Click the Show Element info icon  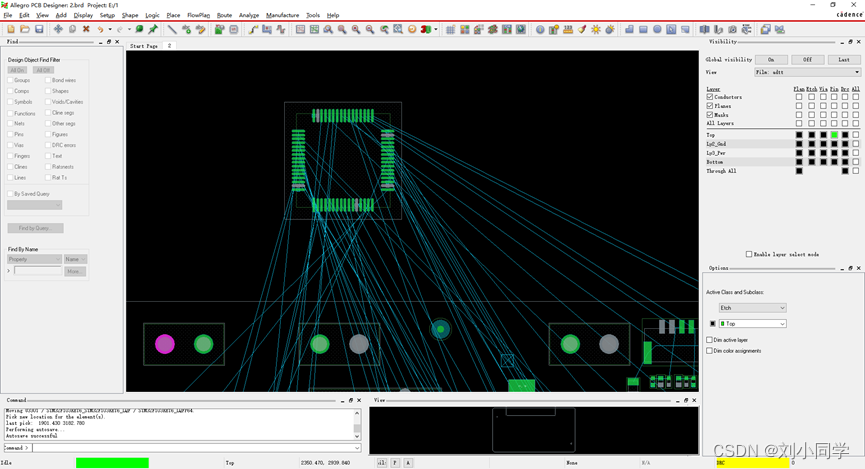[x=540, y=29]
